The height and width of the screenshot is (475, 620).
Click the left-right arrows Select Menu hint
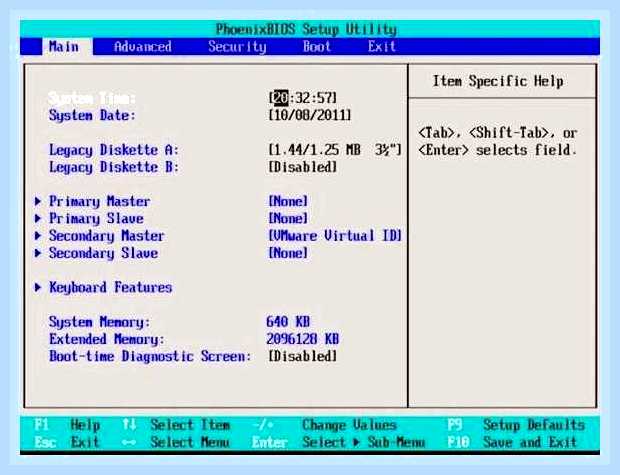tap(176, 442)
